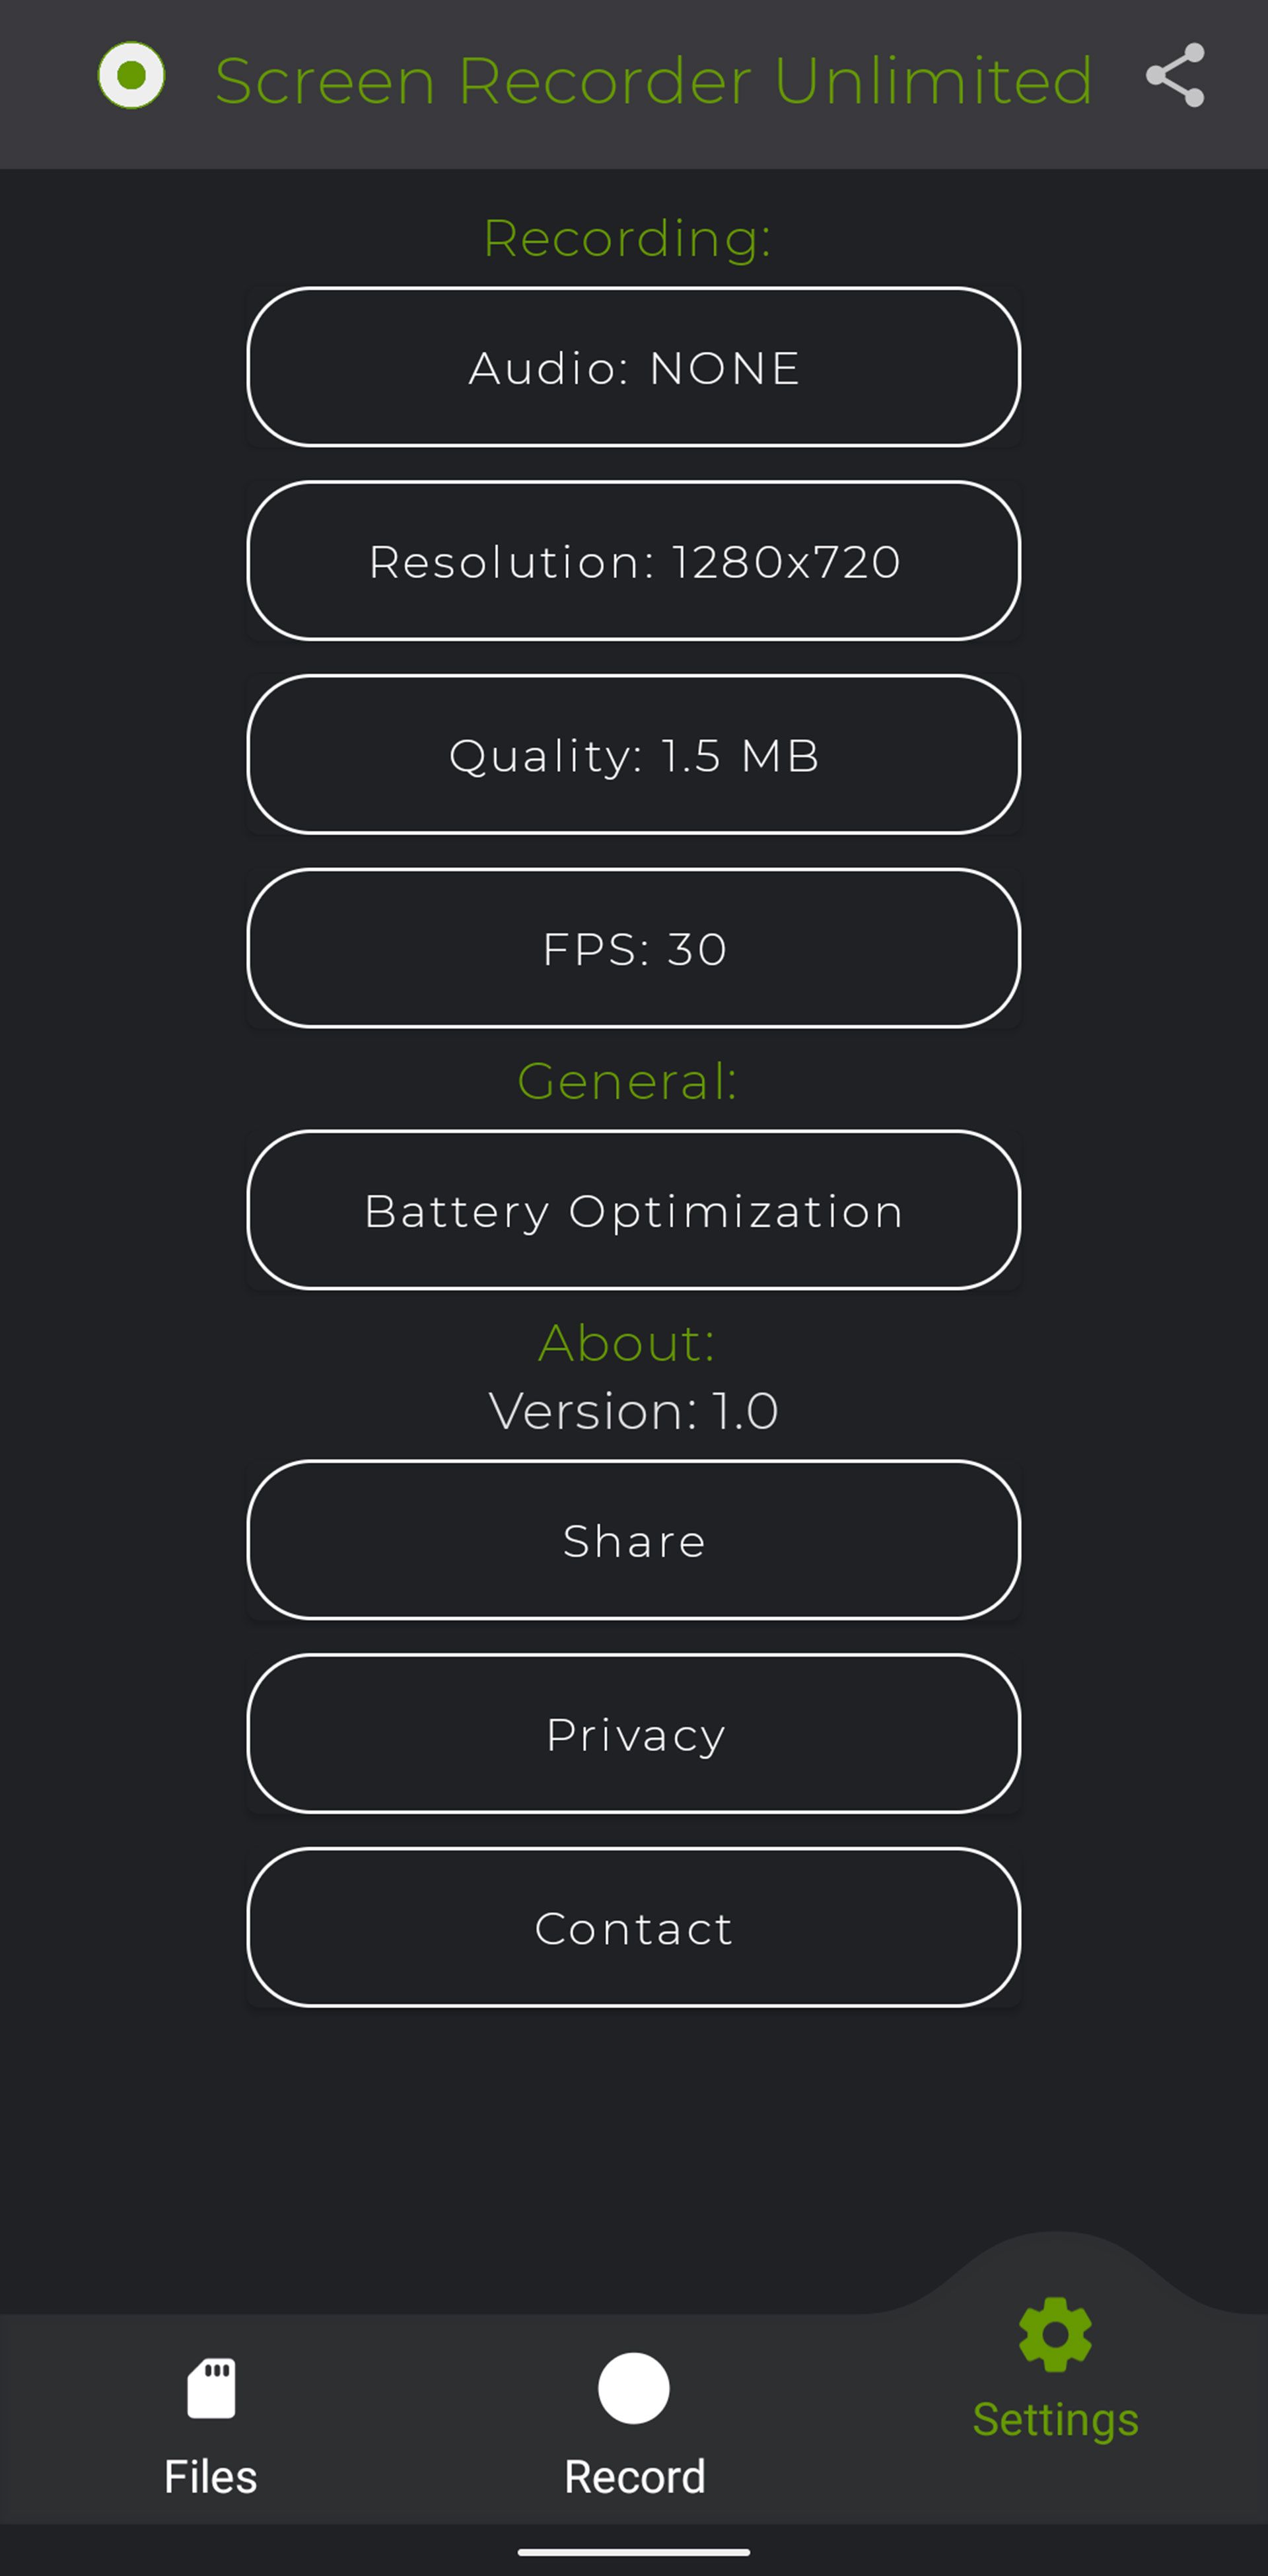Tap the SD card Files icon
Viewport: 1268px width, 2576px height.
(x=211, y=2388)
